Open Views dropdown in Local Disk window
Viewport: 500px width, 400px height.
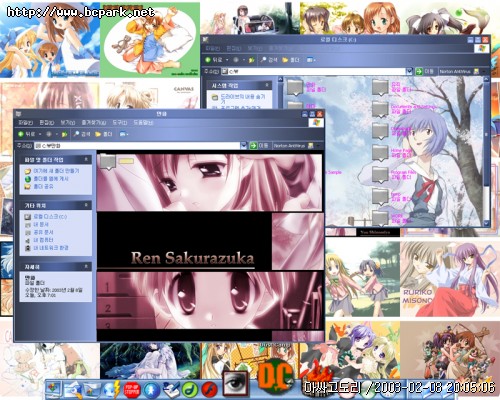click(x=311, y=60)
